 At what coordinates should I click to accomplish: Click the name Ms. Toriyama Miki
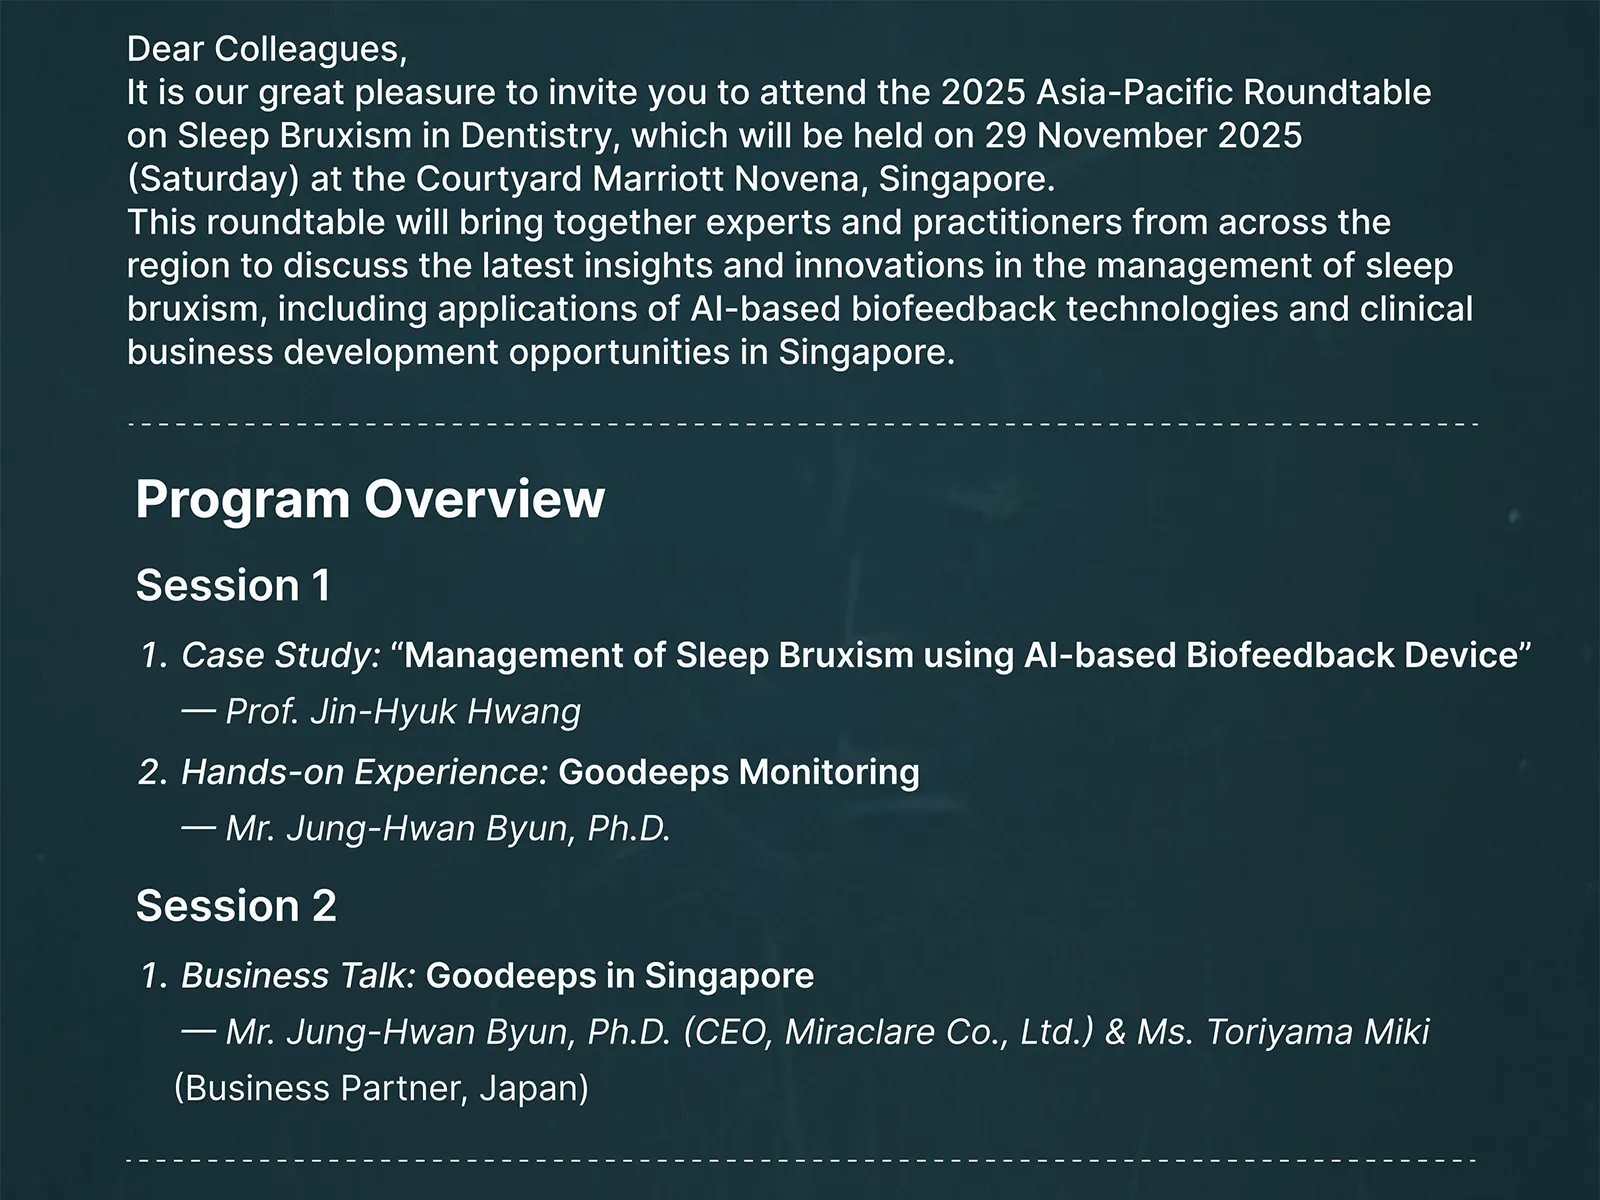pyautogui.click(x=1282, y=1031)
